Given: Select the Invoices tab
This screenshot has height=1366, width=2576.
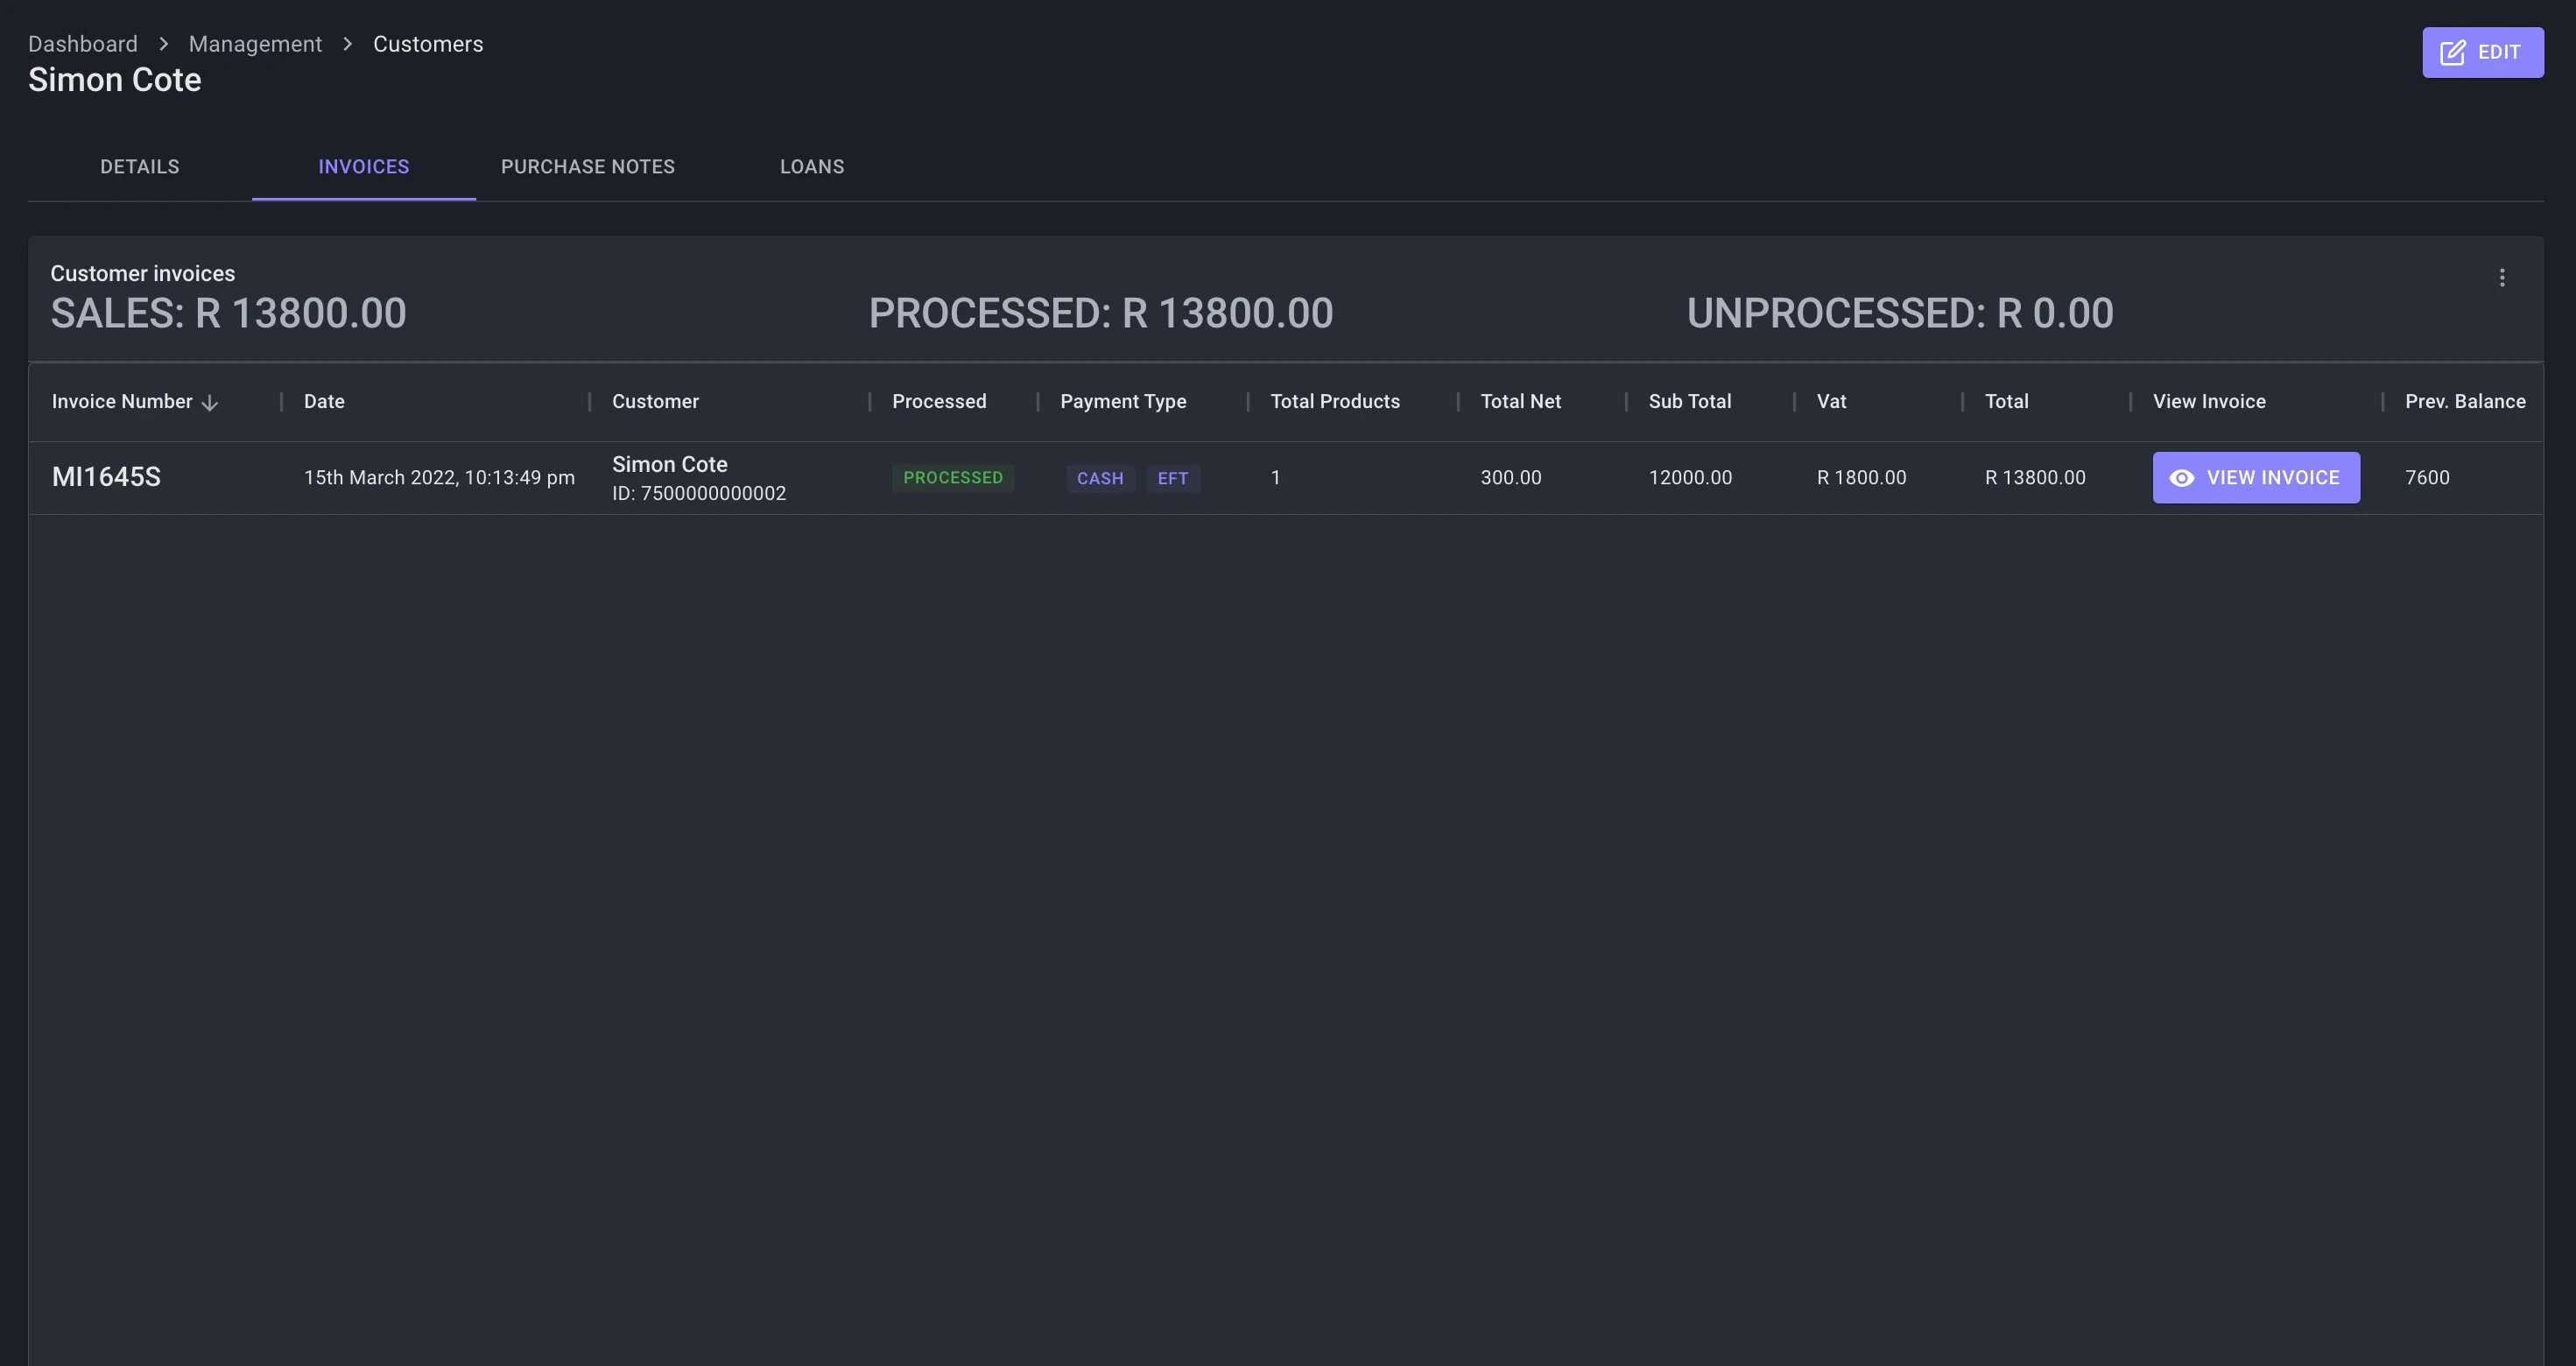Looking at the screenshot, I should 363,167.
